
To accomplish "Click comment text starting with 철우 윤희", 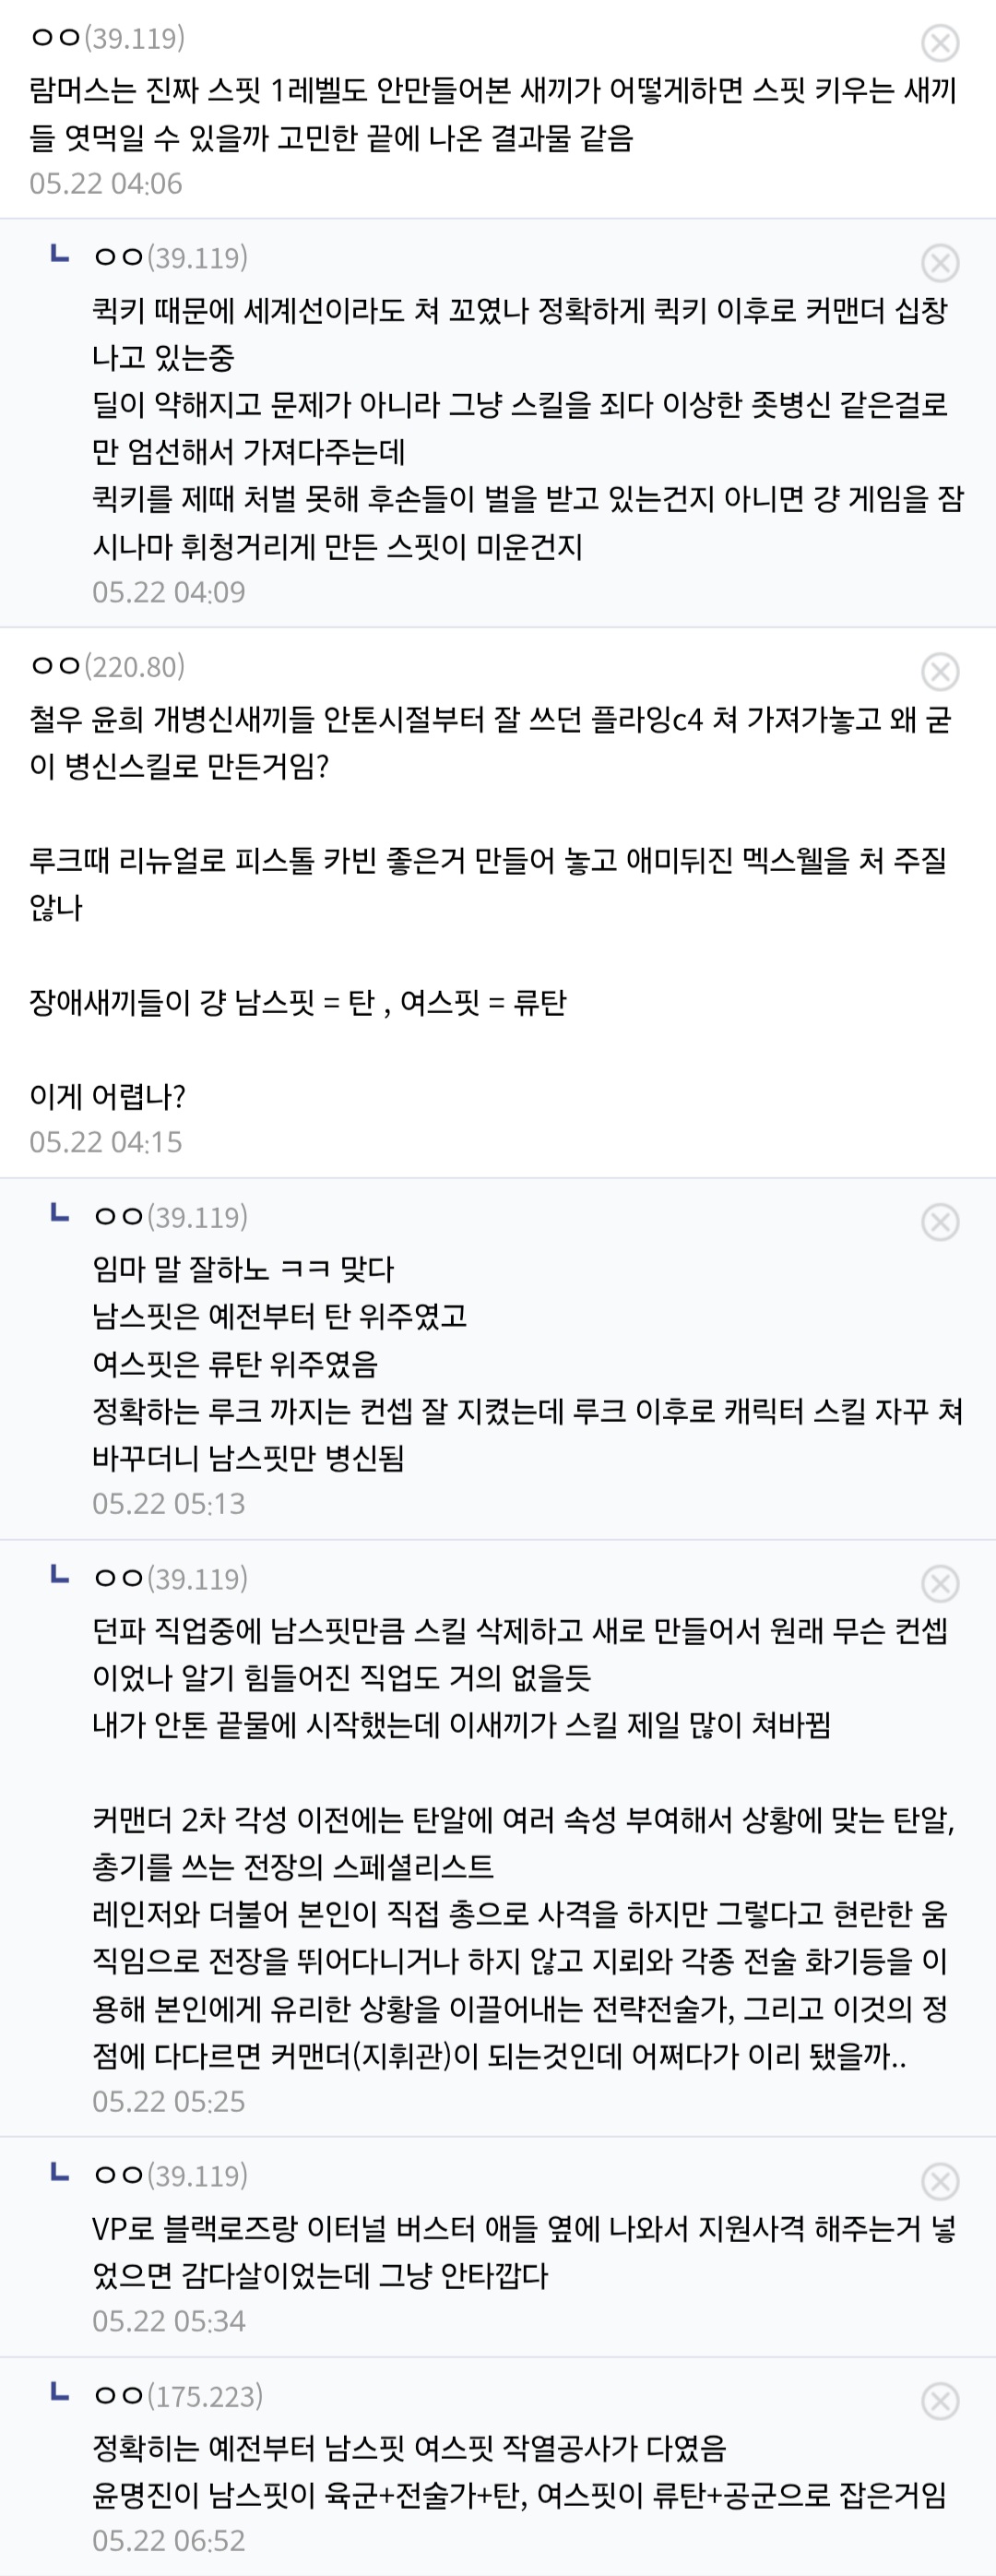I will [x=490, y=743].
